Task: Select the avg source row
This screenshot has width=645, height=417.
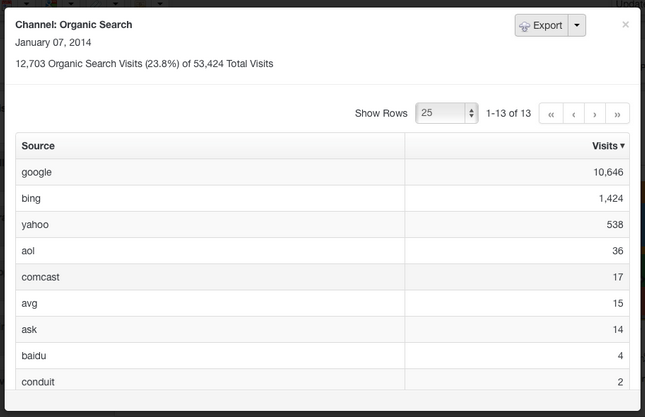Action: [322, 303]
